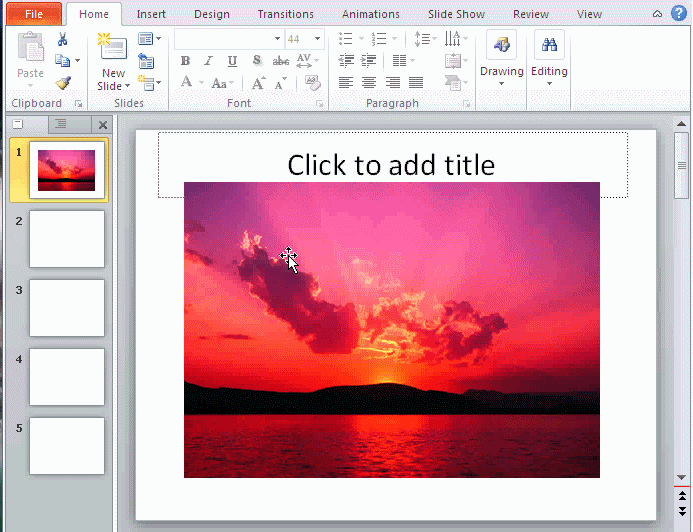Switch to the Transitions tab
The height and width of the screenshot is (532, 693).
pos(285,14)
